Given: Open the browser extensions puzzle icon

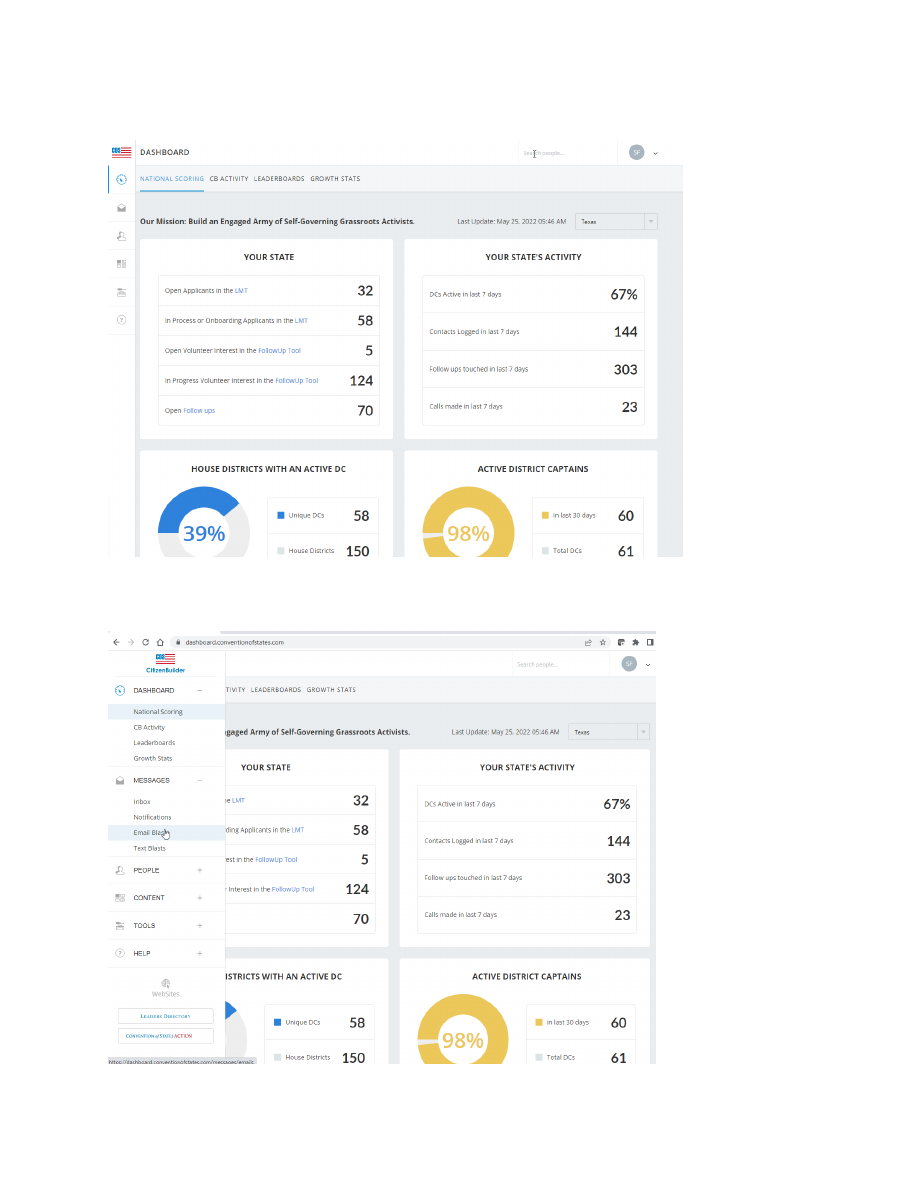Looking at the screenshot, I should coord(636,642).
